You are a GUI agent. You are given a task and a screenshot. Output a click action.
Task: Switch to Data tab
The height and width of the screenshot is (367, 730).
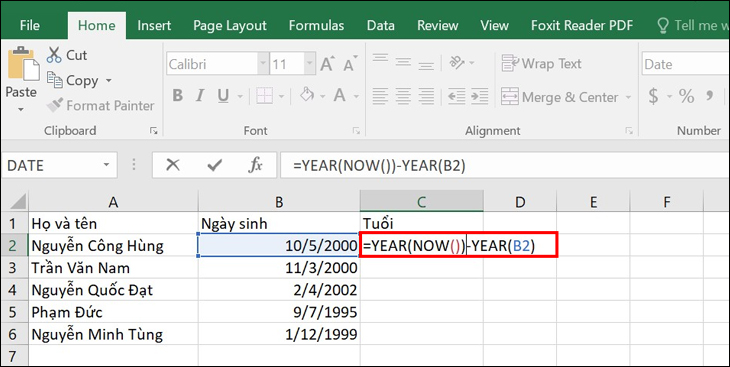pos(380,25)
